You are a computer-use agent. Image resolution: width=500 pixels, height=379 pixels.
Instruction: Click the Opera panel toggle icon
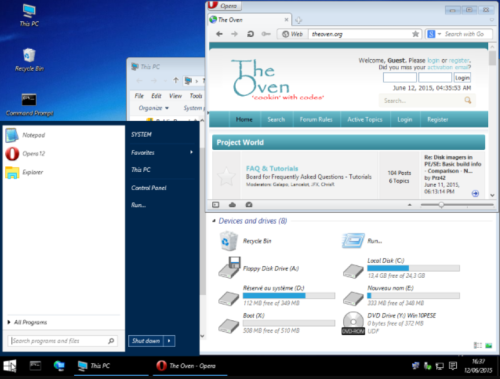click(x=216, y=205)
